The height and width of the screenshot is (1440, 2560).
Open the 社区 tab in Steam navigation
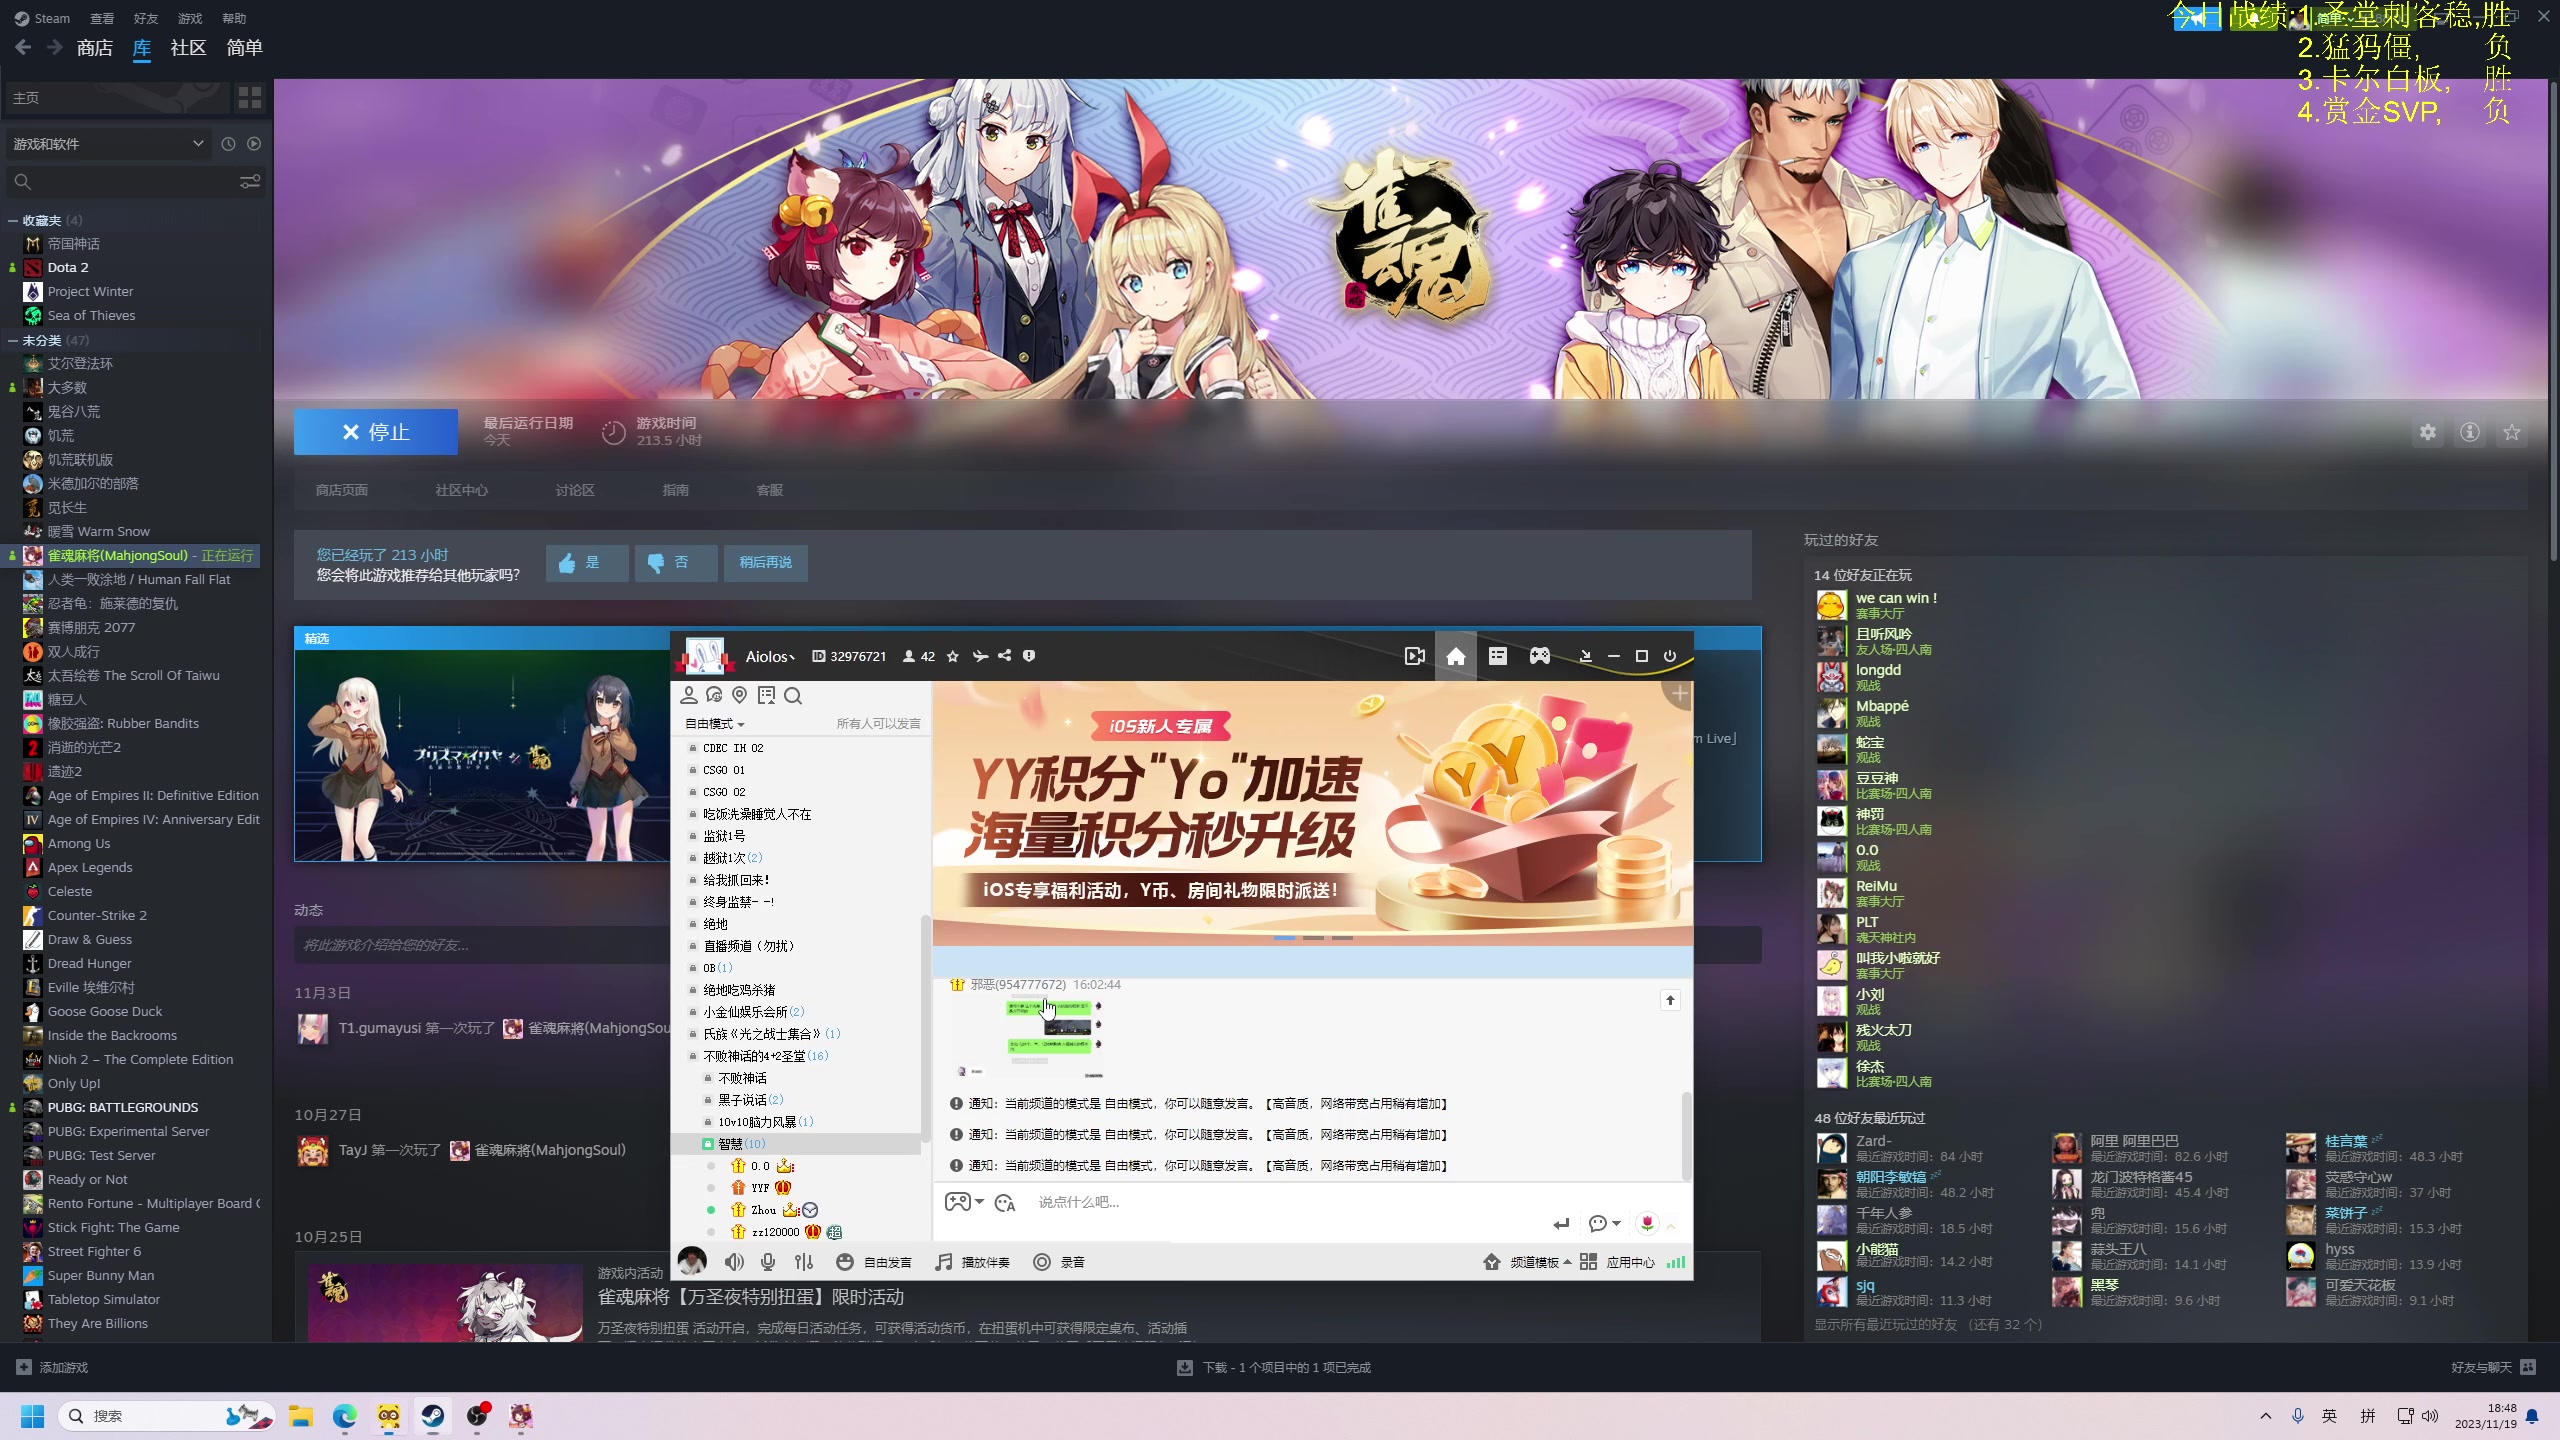(x=188, y=48)
